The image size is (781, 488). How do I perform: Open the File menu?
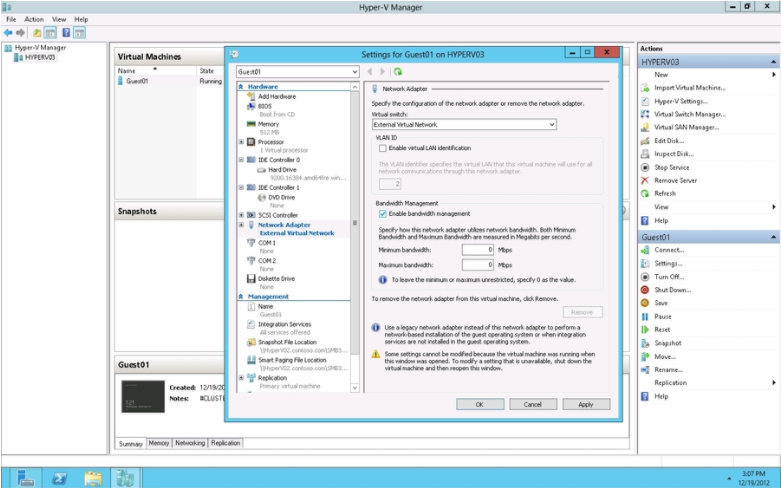click(x=11, y=19)
